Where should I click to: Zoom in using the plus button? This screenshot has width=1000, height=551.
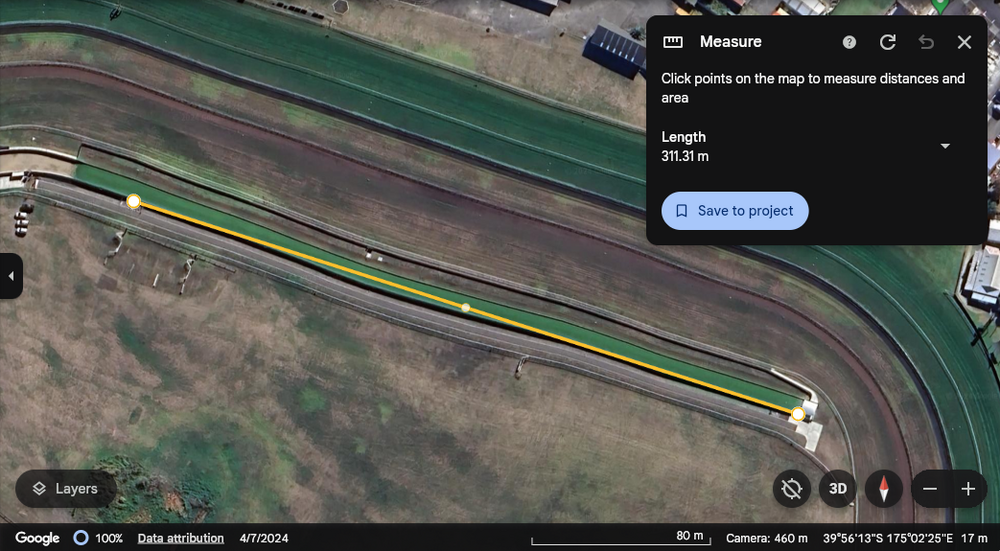pyautogui.click(x=968, y=489)
